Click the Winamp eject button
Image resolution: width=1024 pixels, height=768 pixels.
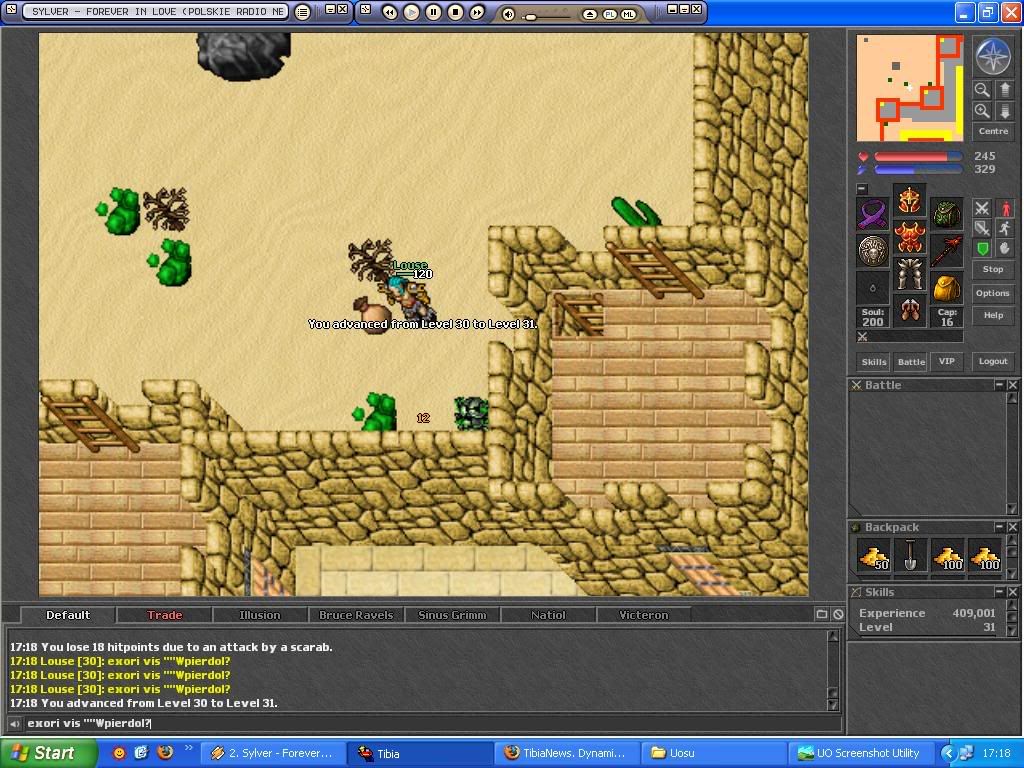coord(589,14)
